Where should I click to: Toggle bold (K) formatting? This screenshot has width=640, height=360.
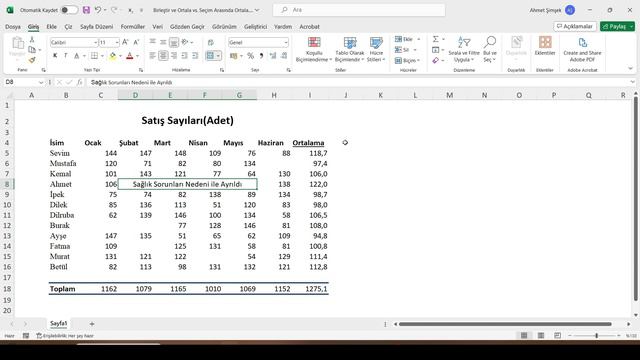click(x=55, y=56)
